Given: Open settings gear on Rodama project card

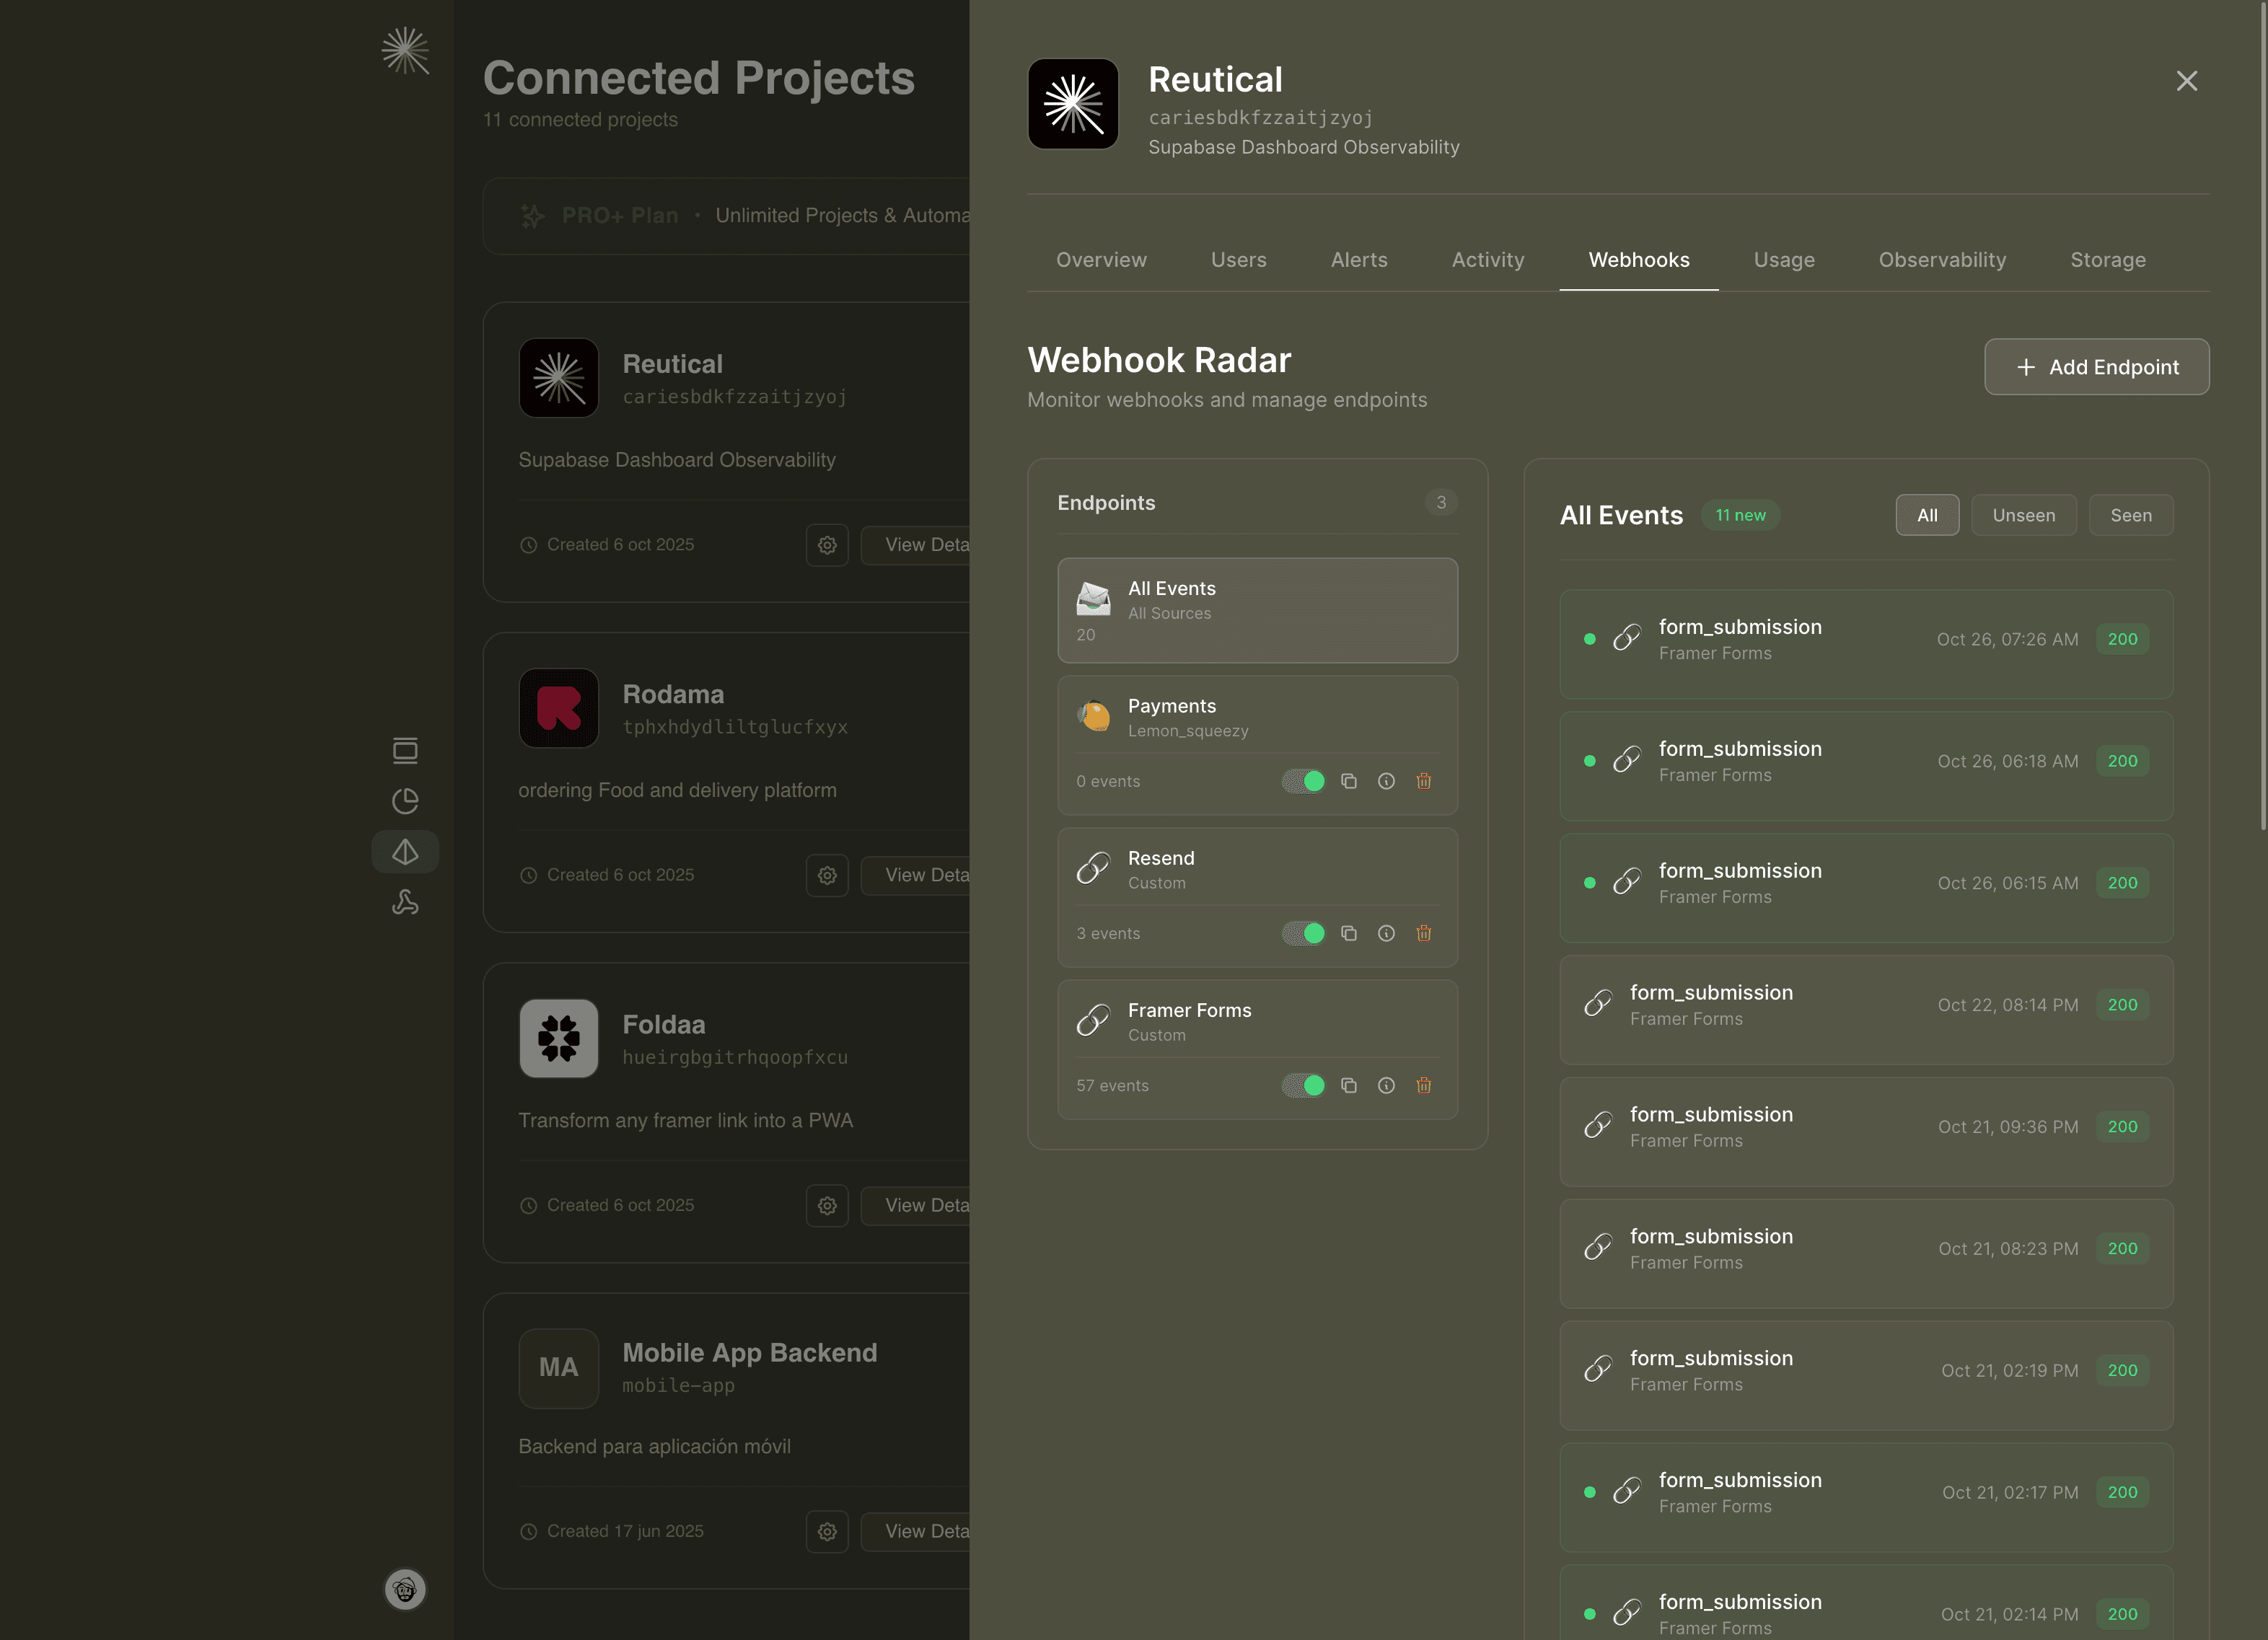Looking at the screenshot, I should [827, 875].
